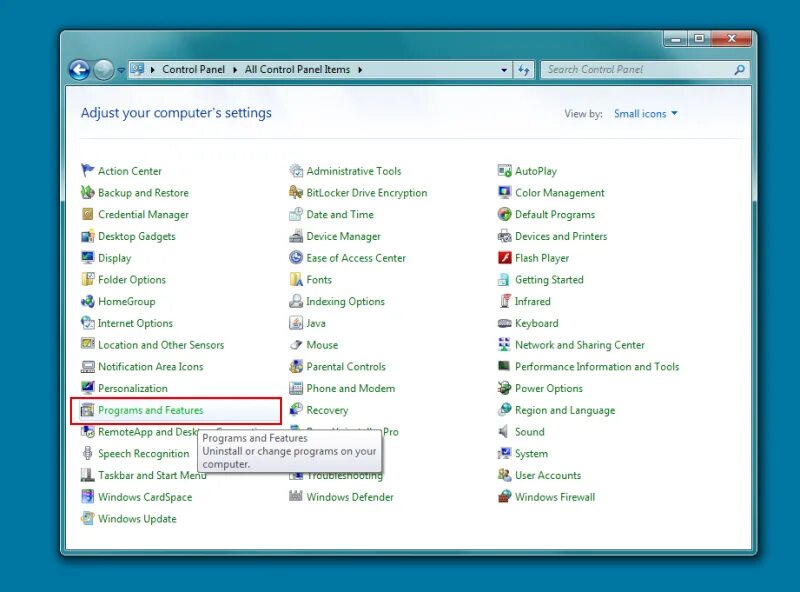This screenshot has height=592, width=800.
Task: Open the System link
Action: pos(531,454)
